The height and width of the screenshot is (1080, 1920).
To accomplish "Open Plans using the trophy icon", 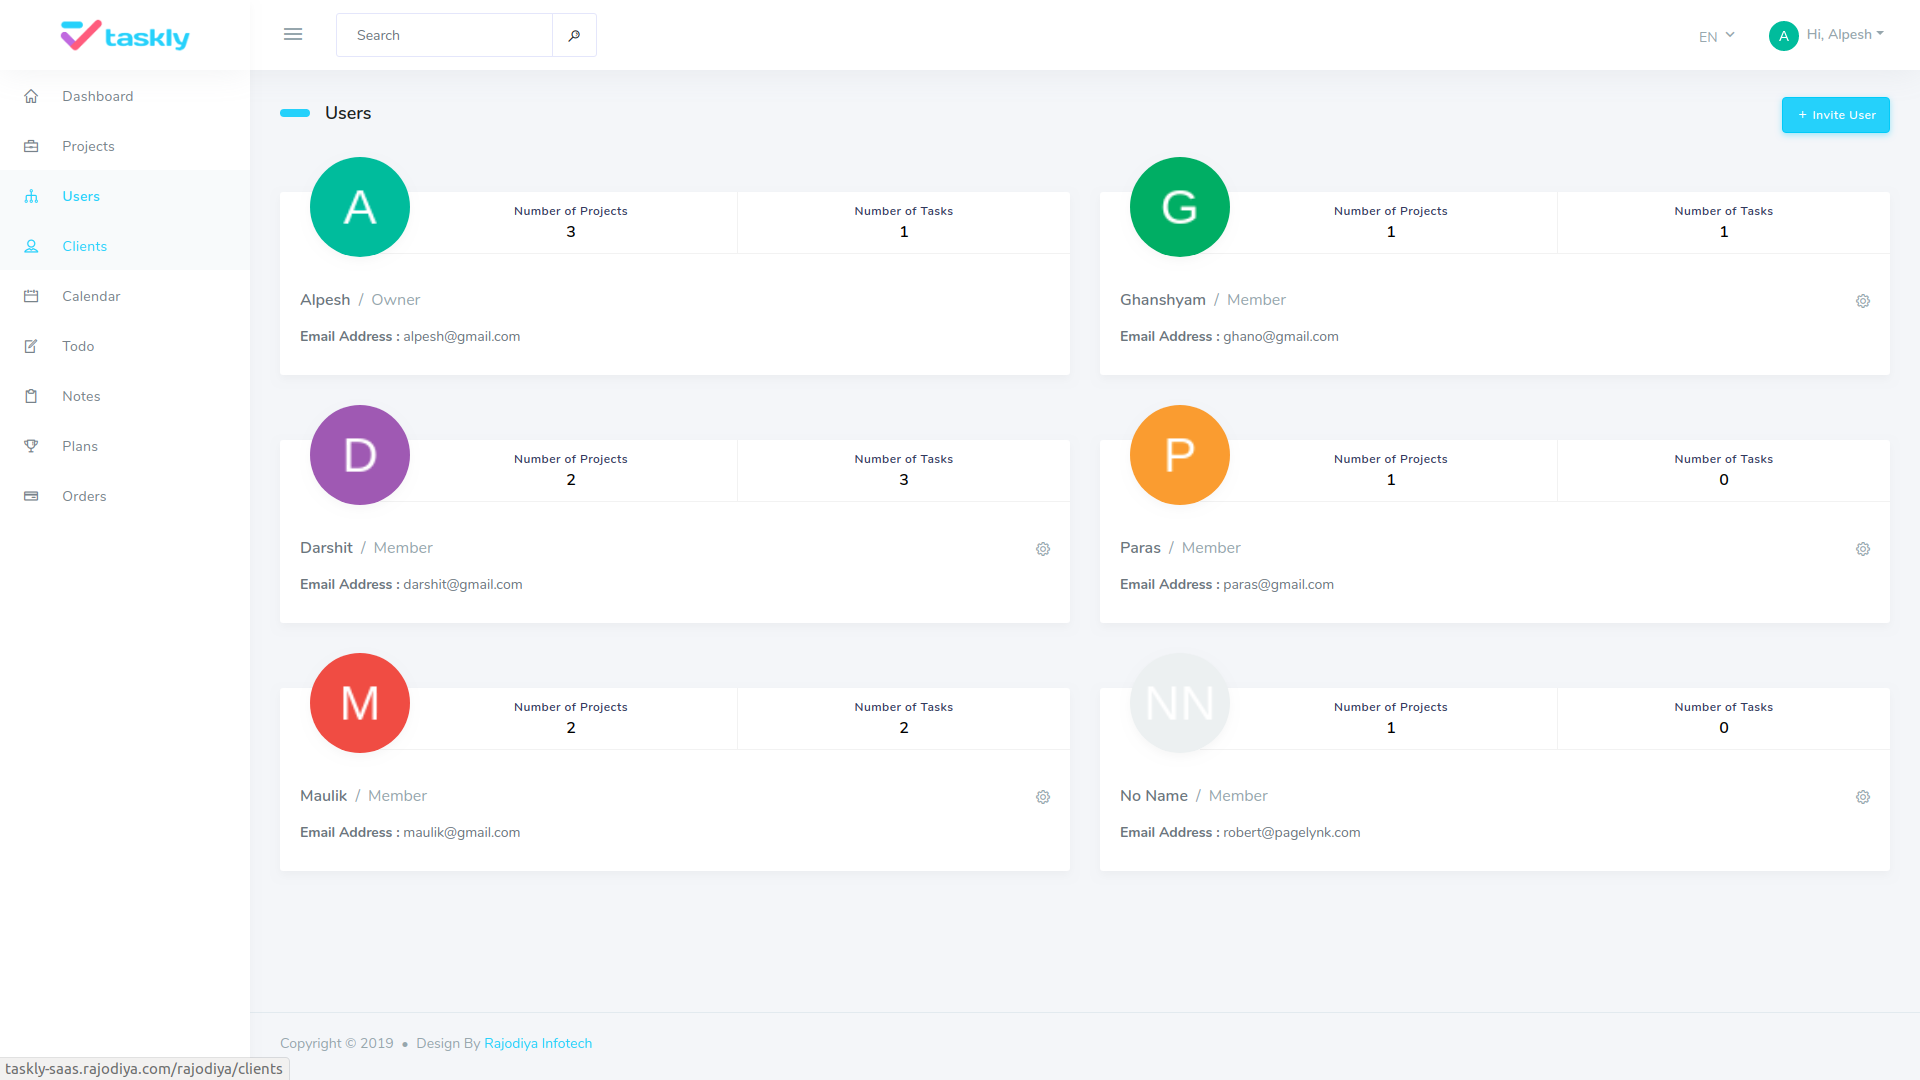I will 31,446.
